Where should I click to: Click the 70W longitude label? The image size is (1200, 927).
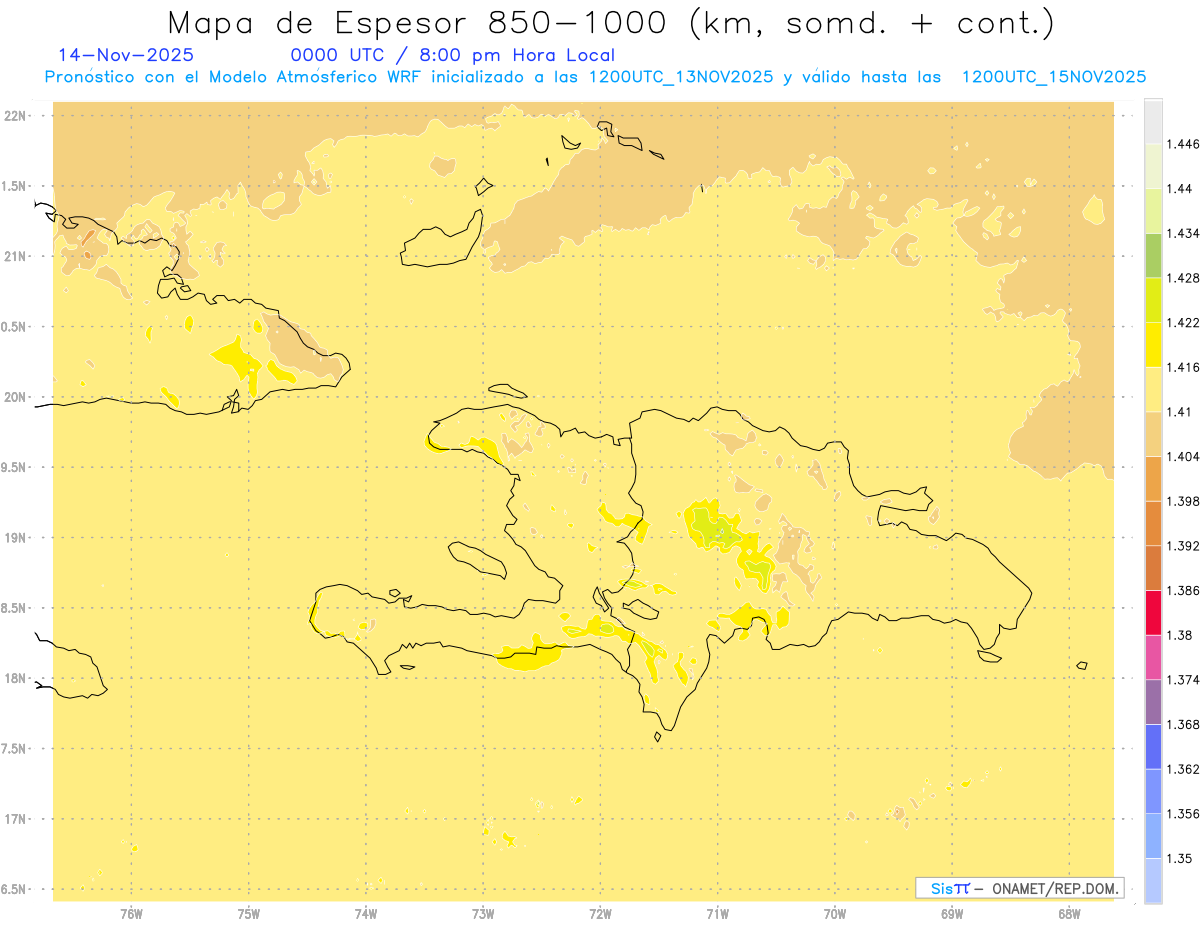pyautogui.click(x=835, y=914)
